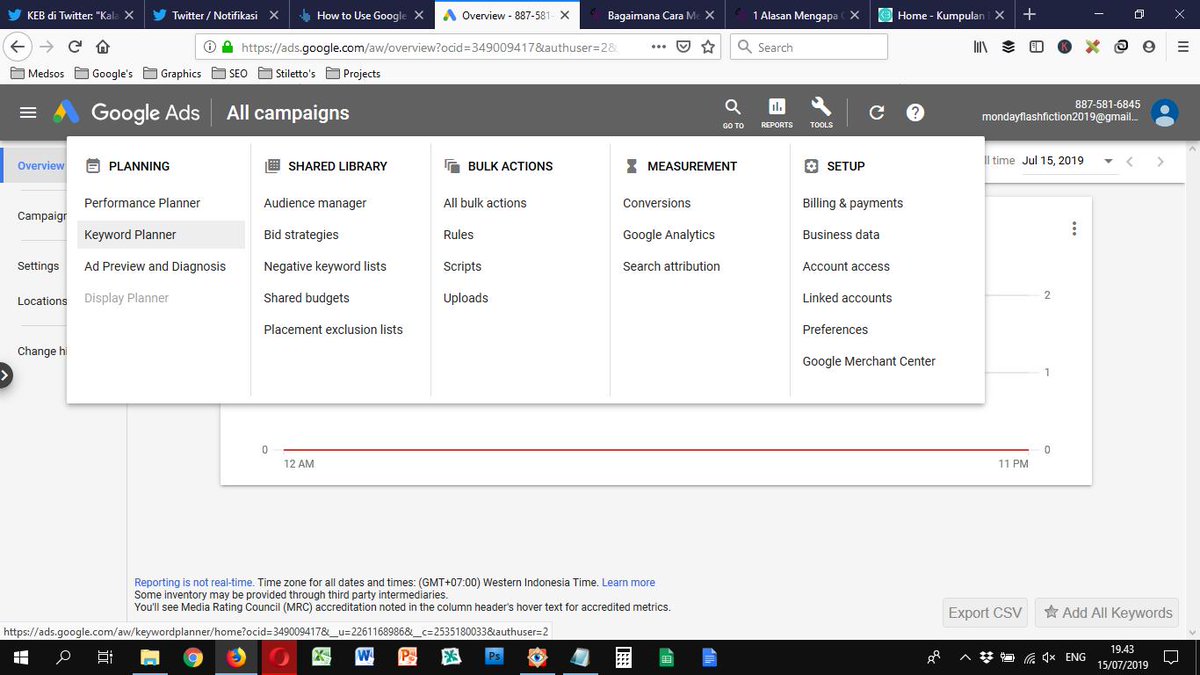1200x675 pixels.
Task: Select Bid strategies
Action: 301,235
